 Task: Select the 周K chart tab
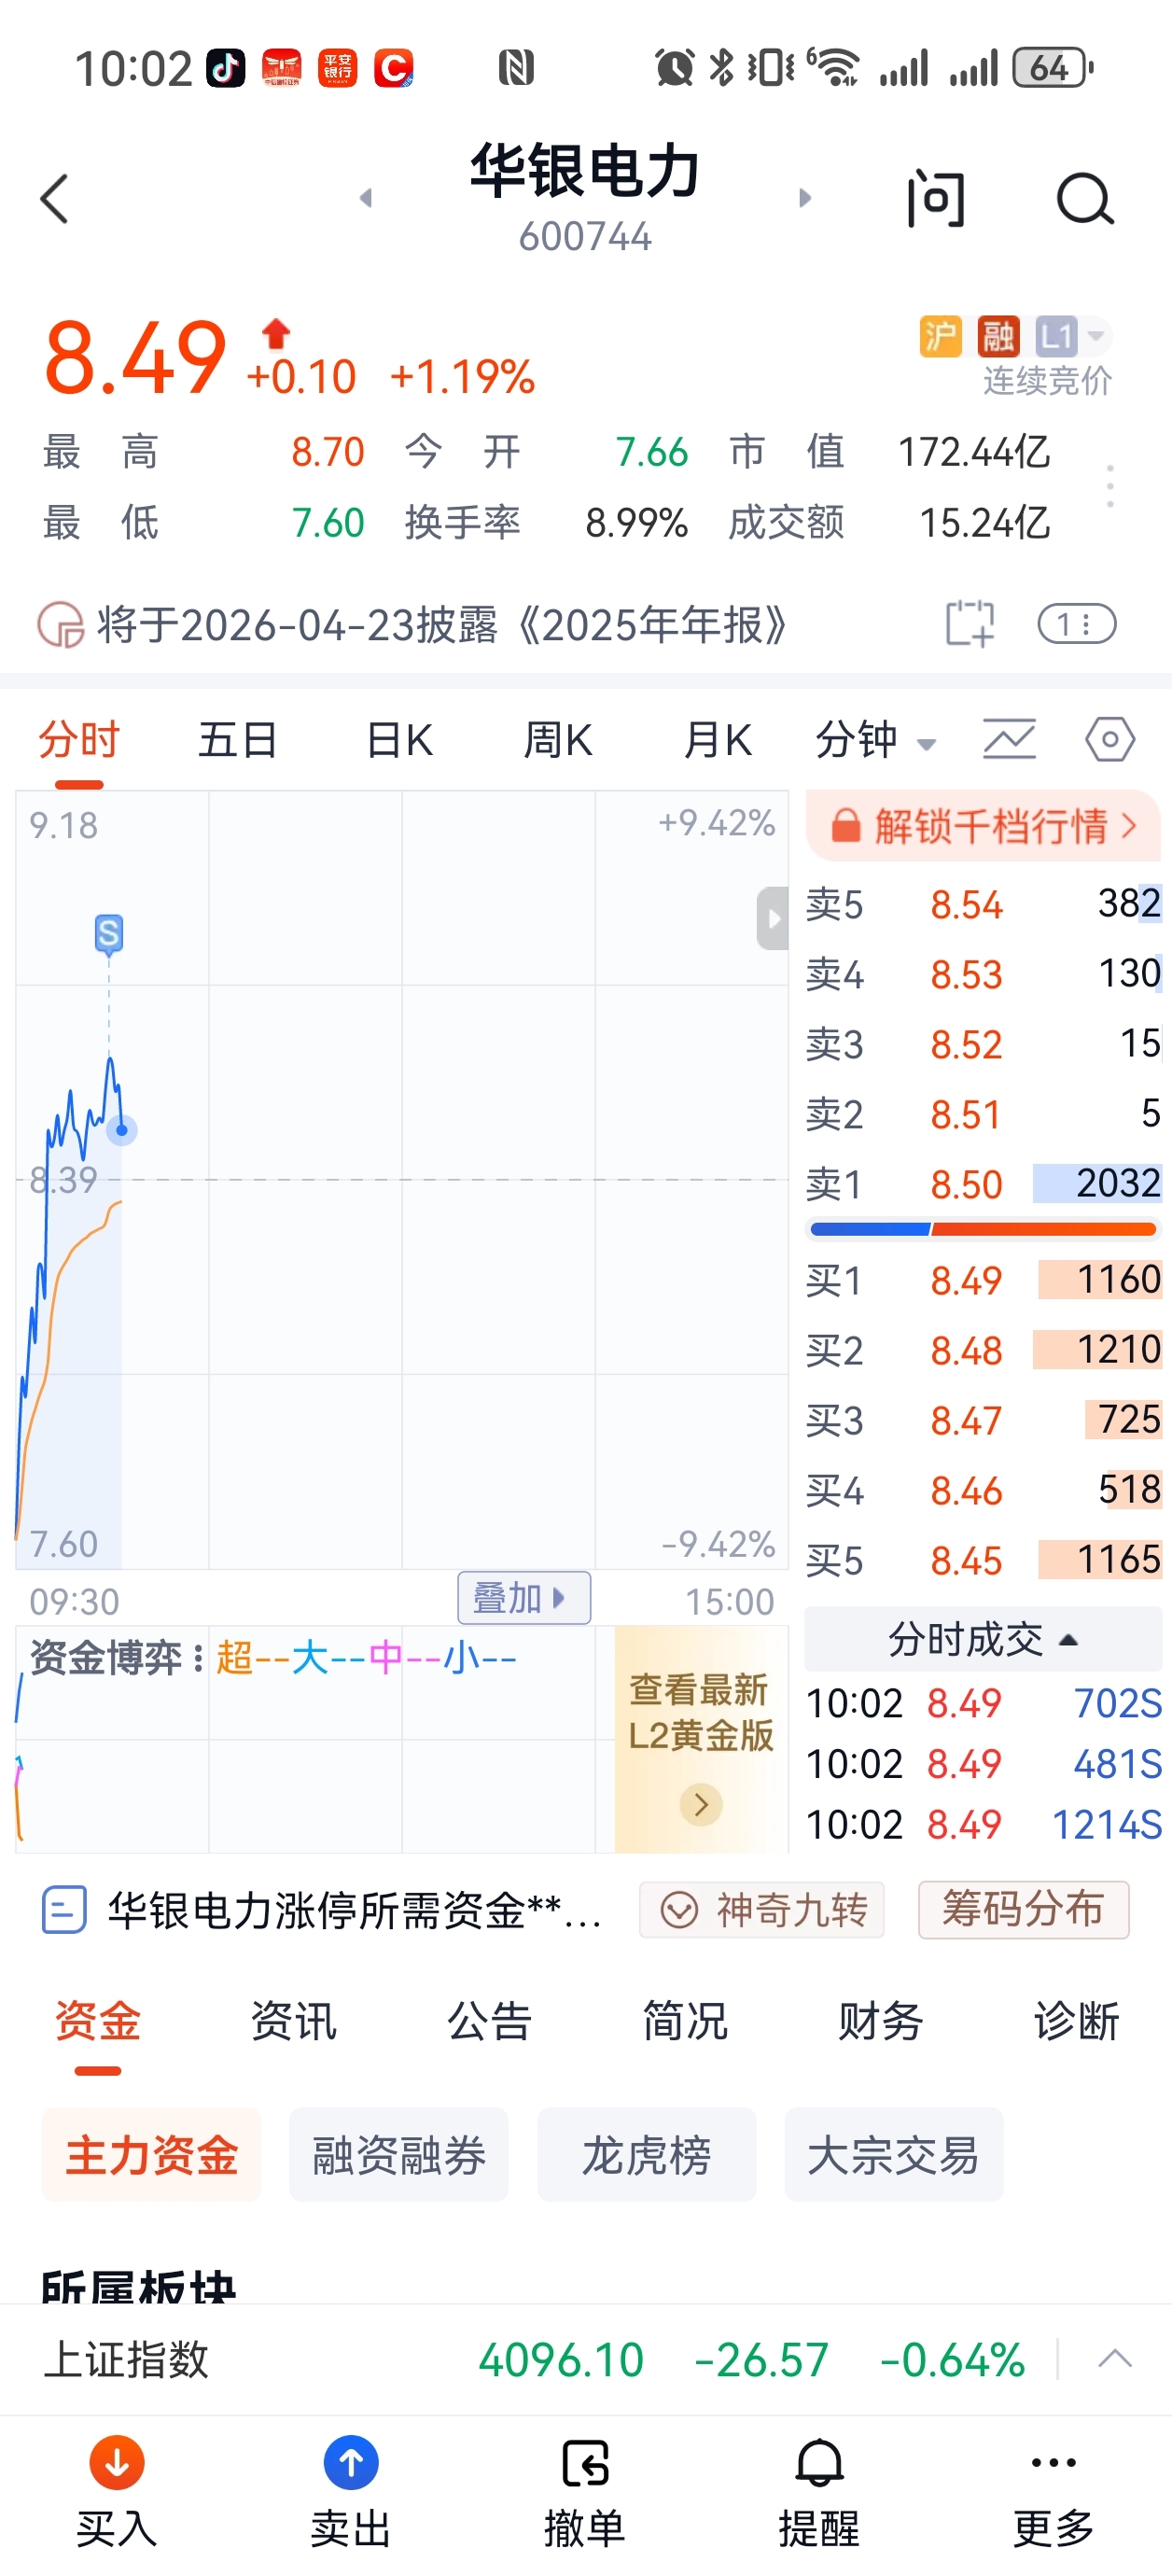pyautogui.click(x=558, y=741)
